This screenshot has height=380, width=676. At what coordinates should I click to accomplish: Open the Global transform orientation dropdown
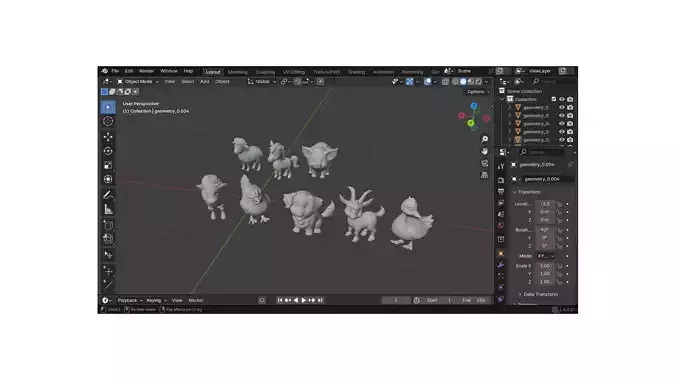click(262, 82)
